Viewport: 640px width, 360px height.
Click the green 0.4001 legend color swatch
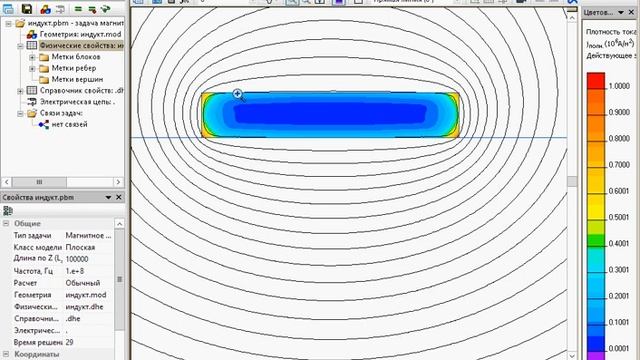[x=596, y=240]
